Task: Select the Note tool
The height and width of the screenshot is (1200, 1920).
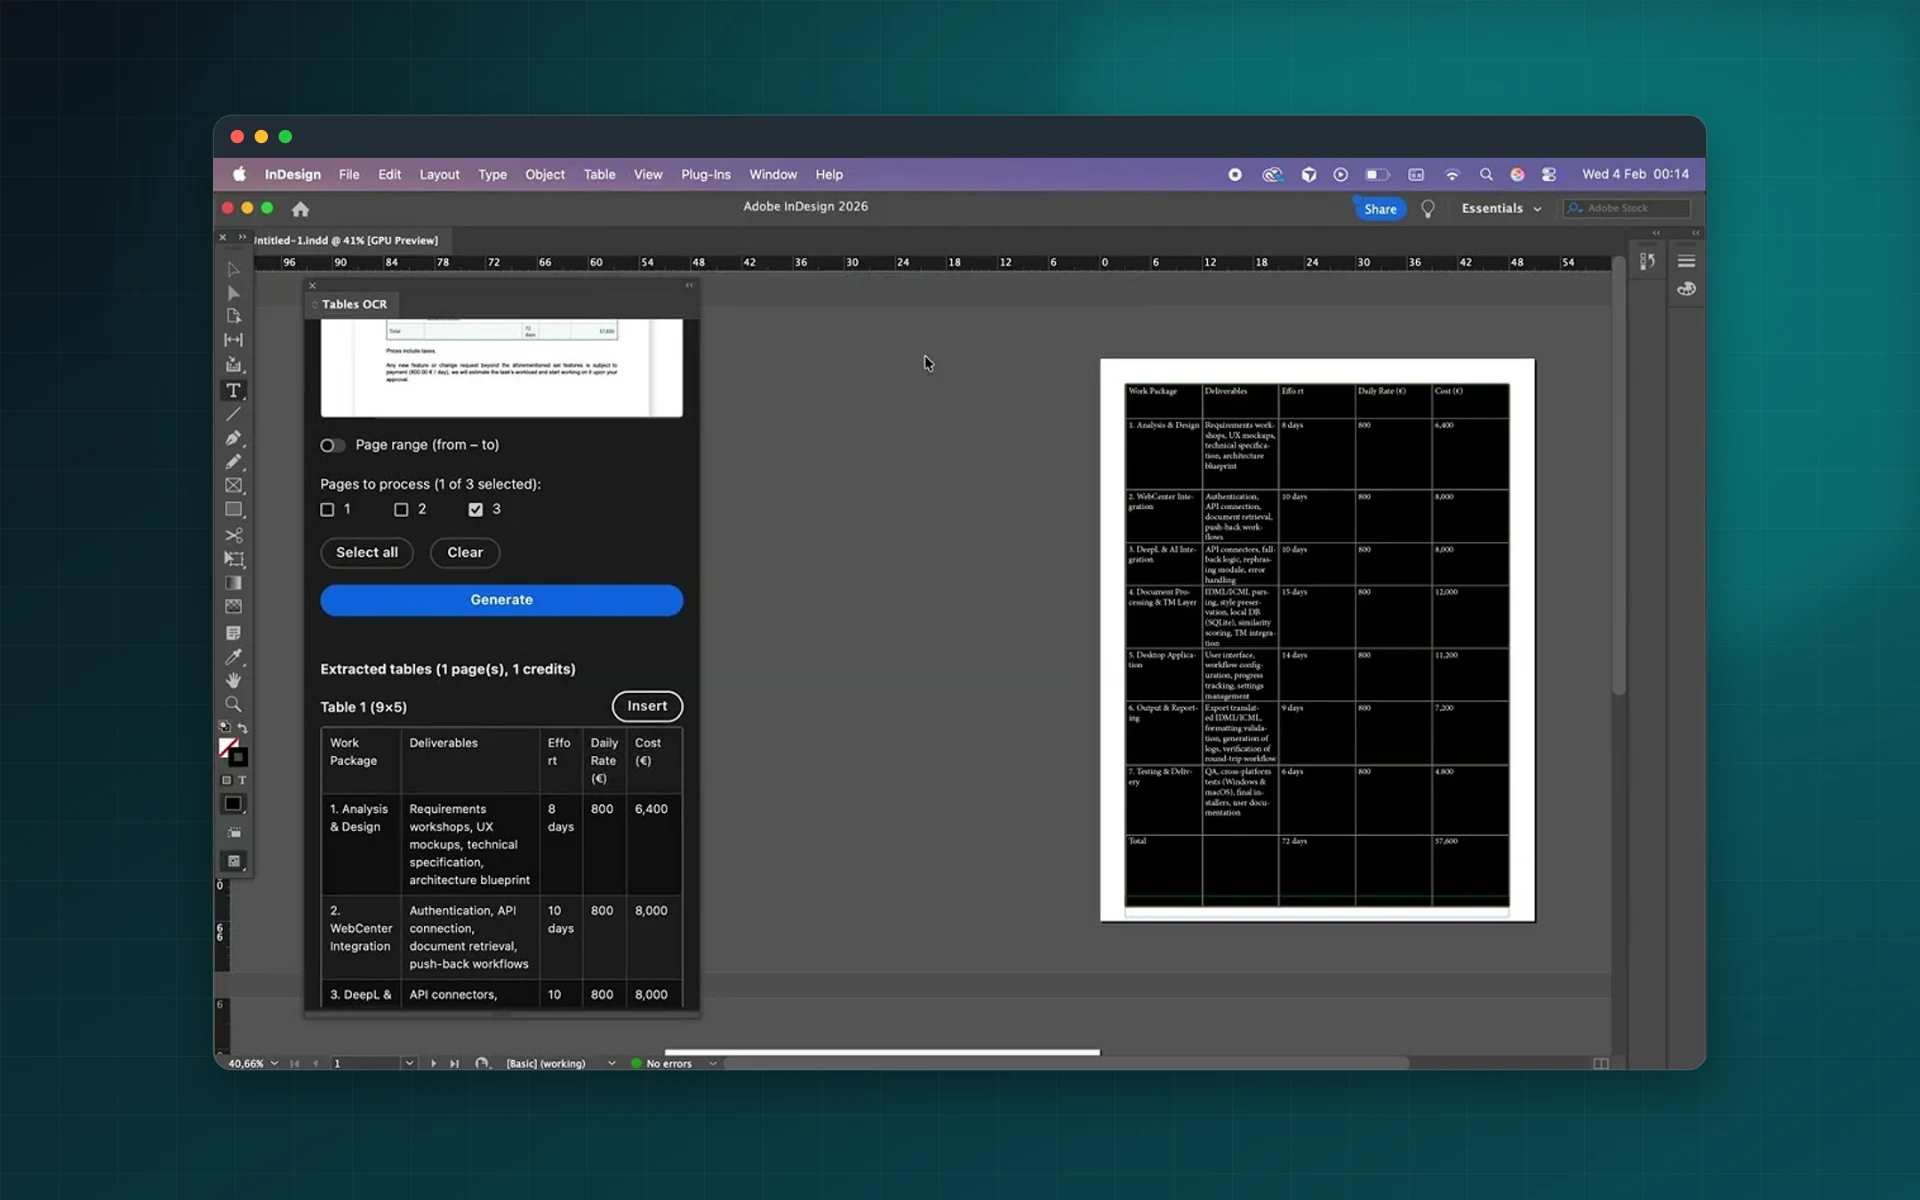Action: coord(233,633)
